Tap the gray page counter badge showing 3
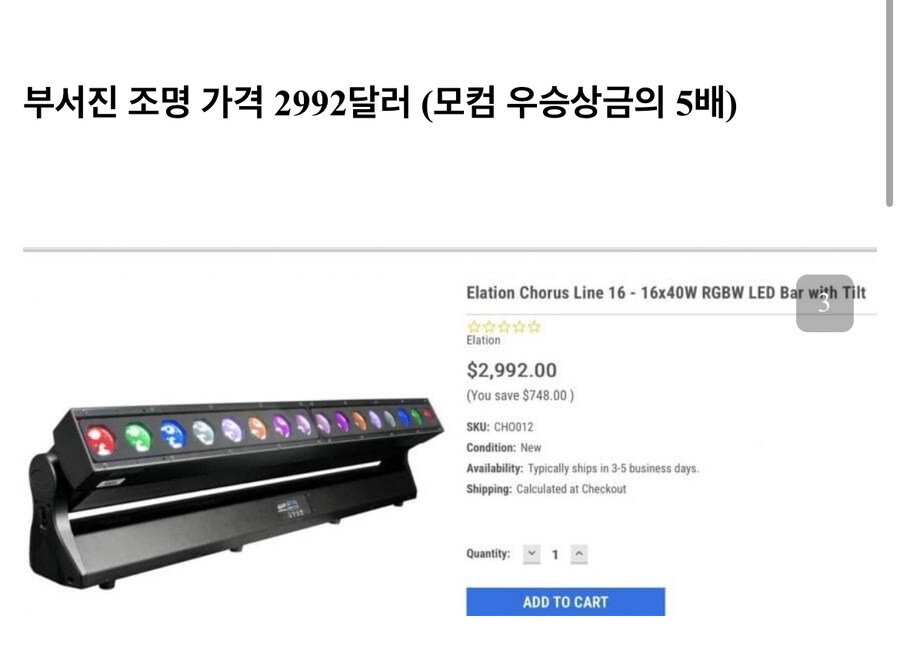 coord(824,303)
